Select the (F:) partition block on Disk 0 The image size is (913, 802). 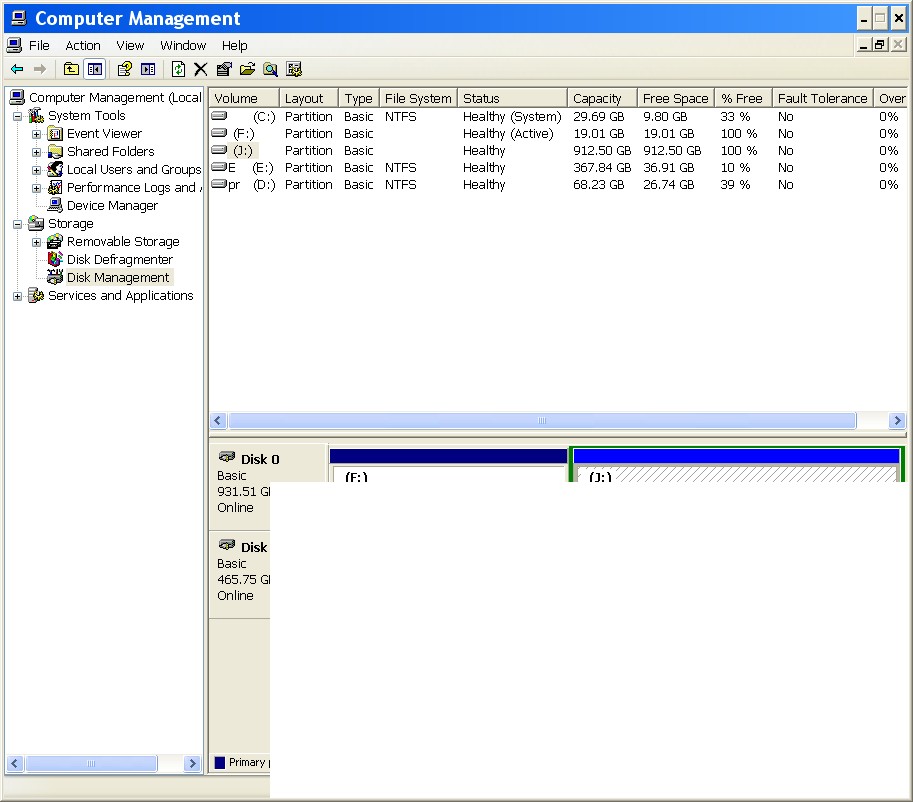click(448, 465)
